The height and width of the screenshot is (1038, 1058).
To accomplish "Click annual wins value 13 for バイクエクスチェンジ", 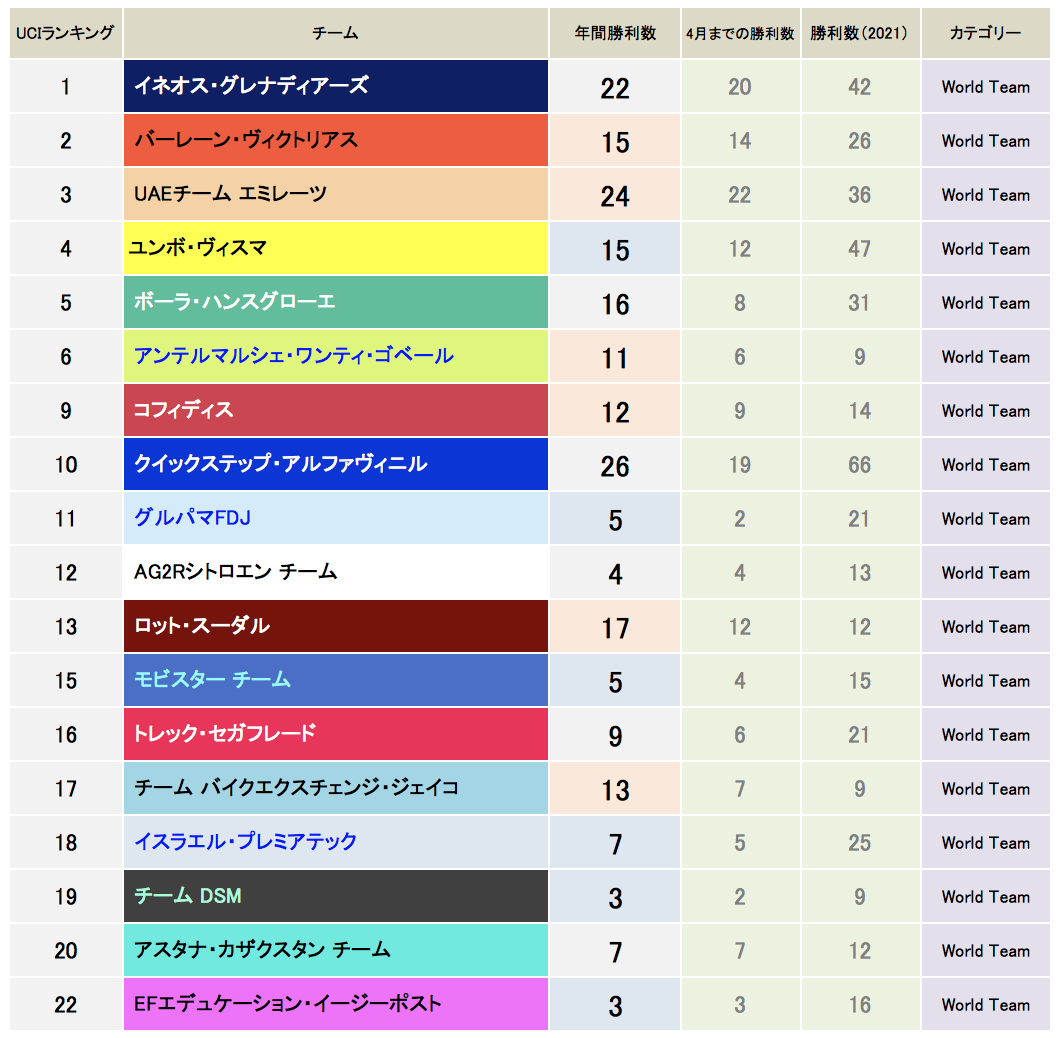I will point(615,790).
